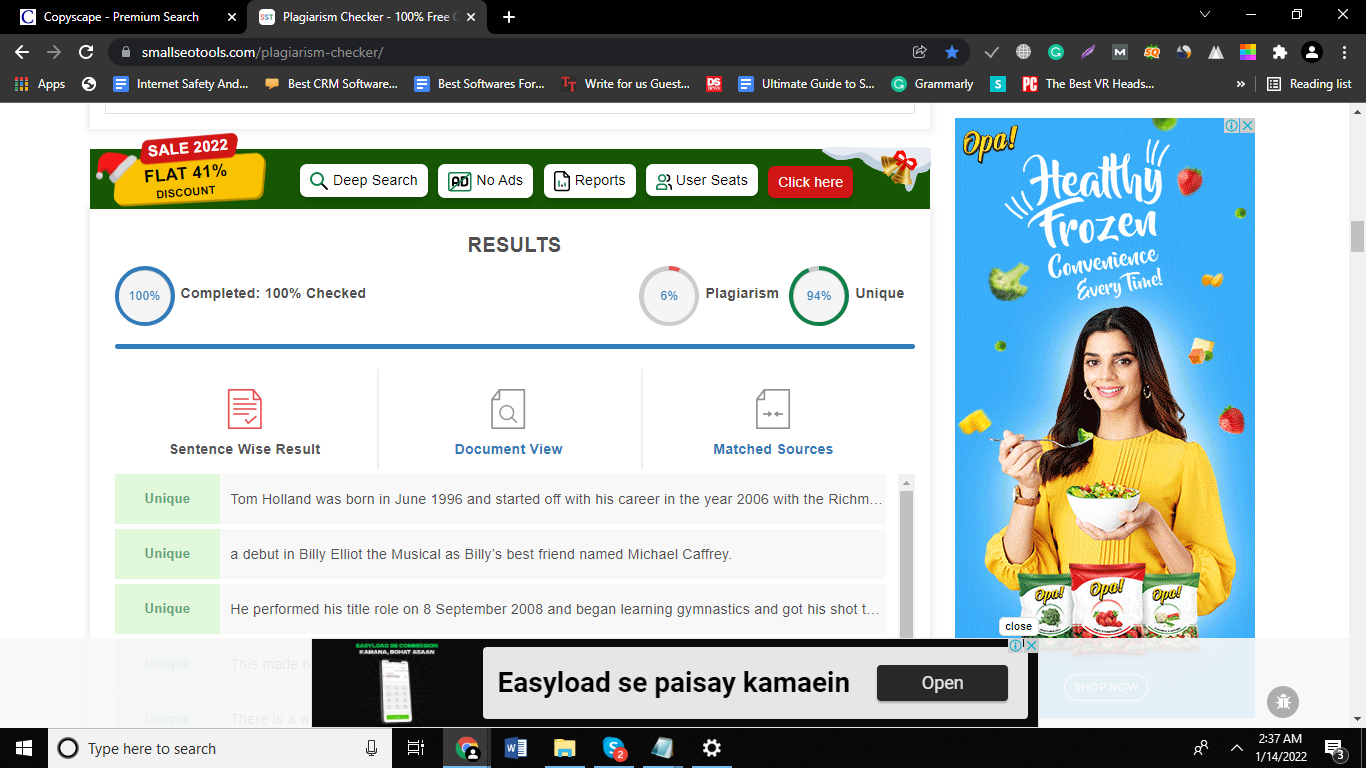Click the Sentence Wise Result icon

tap(245, 409)
